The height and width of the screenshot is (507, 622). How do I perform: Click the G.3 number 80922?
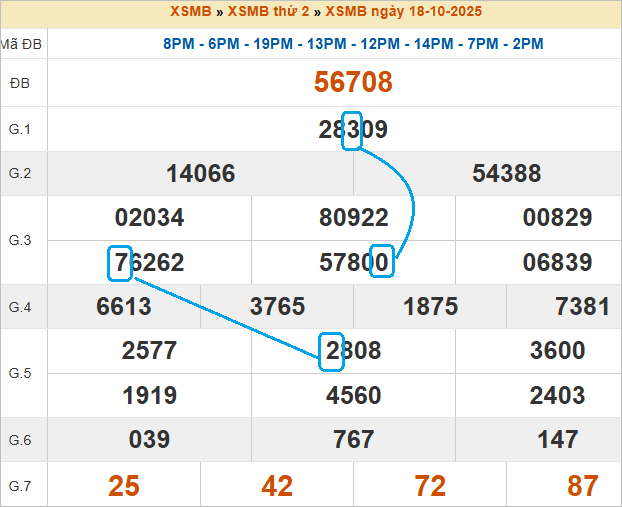tap(353, 218)
